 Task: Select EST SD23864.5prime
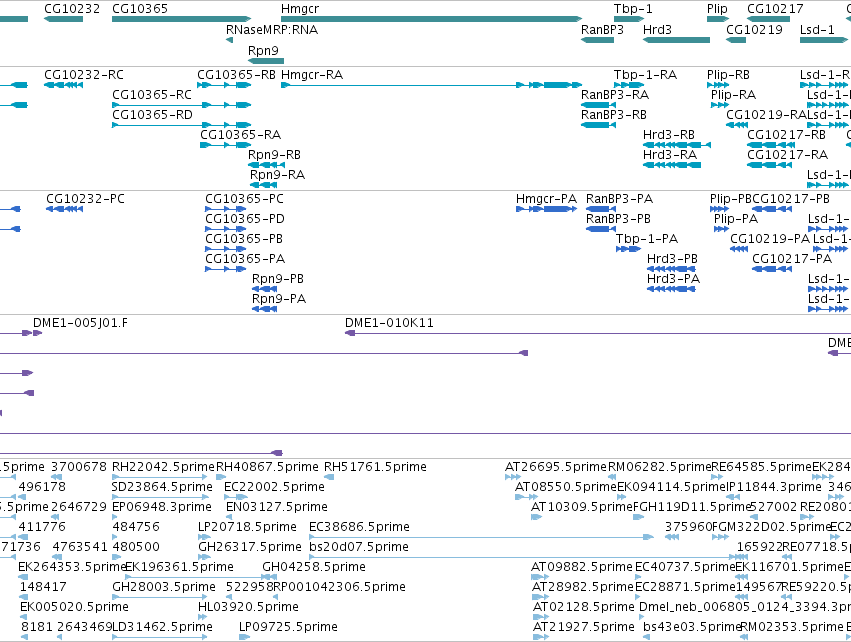[162, 487]
